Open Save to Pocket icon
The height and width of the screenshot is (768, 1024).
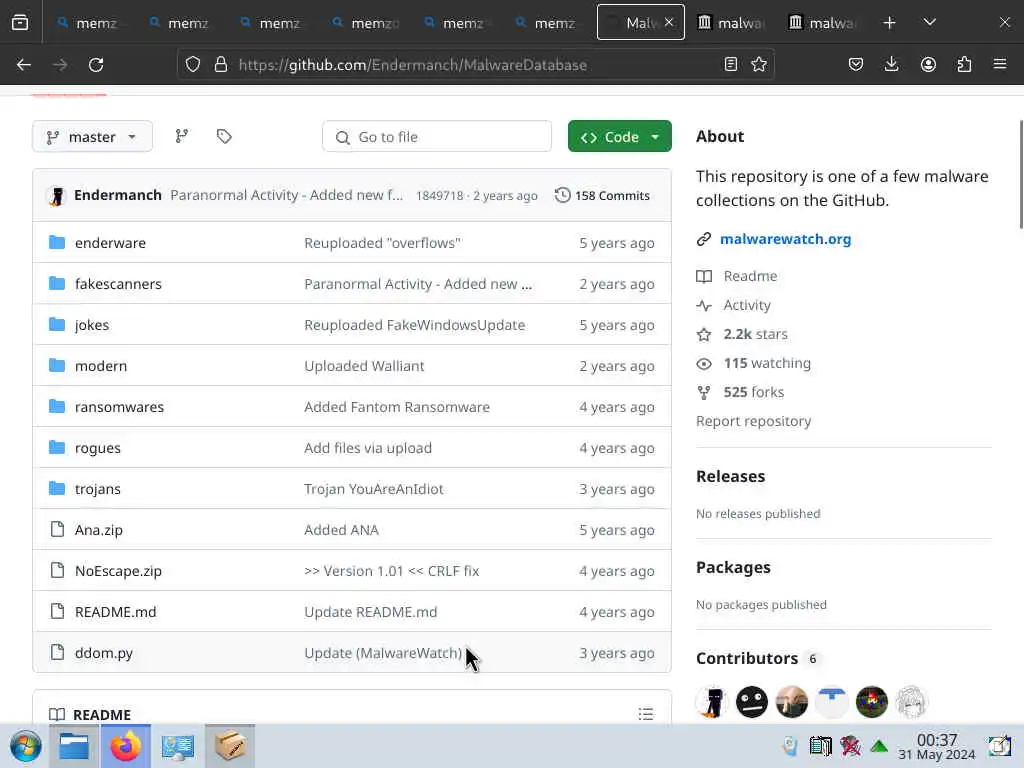[x=856, y=65]
